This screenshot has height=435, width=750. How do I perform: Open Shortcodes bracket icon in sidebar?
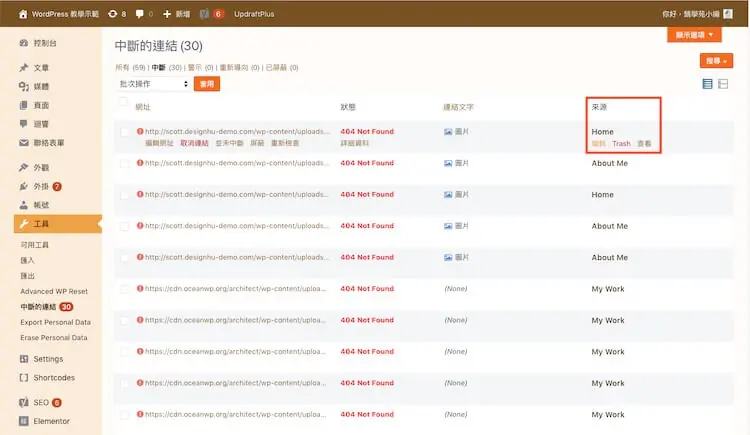(23, 378)
